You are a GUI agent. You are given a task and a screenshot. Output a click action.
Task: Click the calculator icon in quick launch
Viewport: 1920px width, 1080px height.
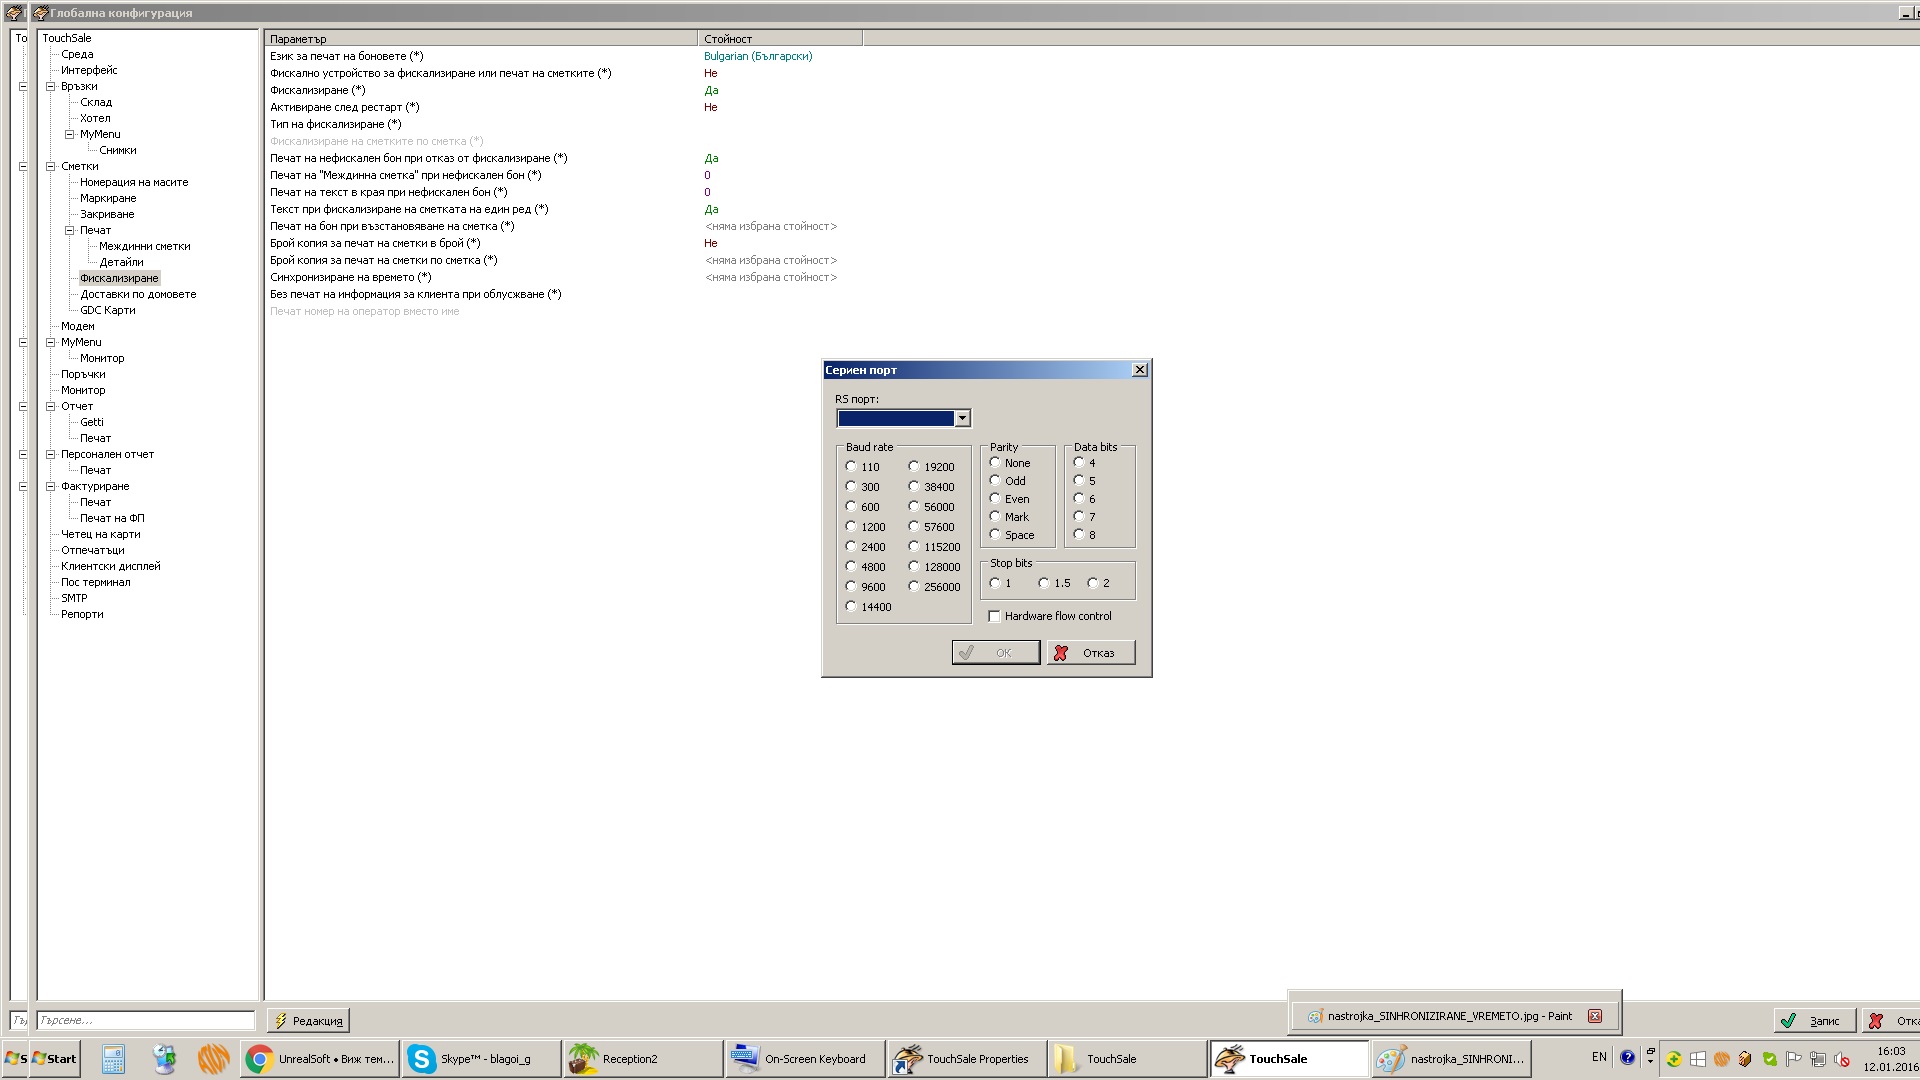tap(113, 1059)
